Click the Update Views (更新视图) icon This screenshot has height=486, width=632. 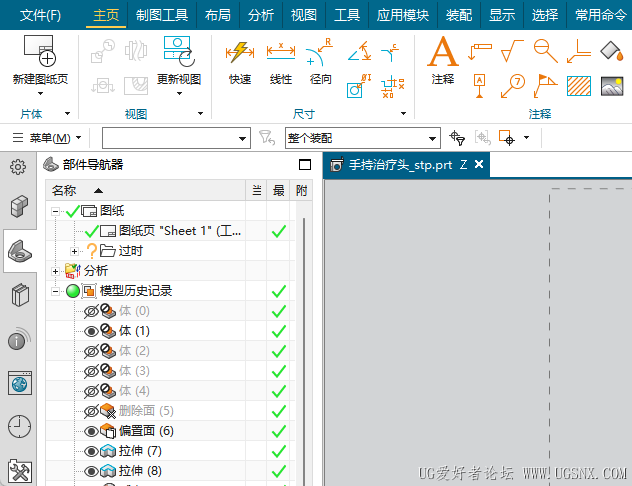(x=179, y=51)
